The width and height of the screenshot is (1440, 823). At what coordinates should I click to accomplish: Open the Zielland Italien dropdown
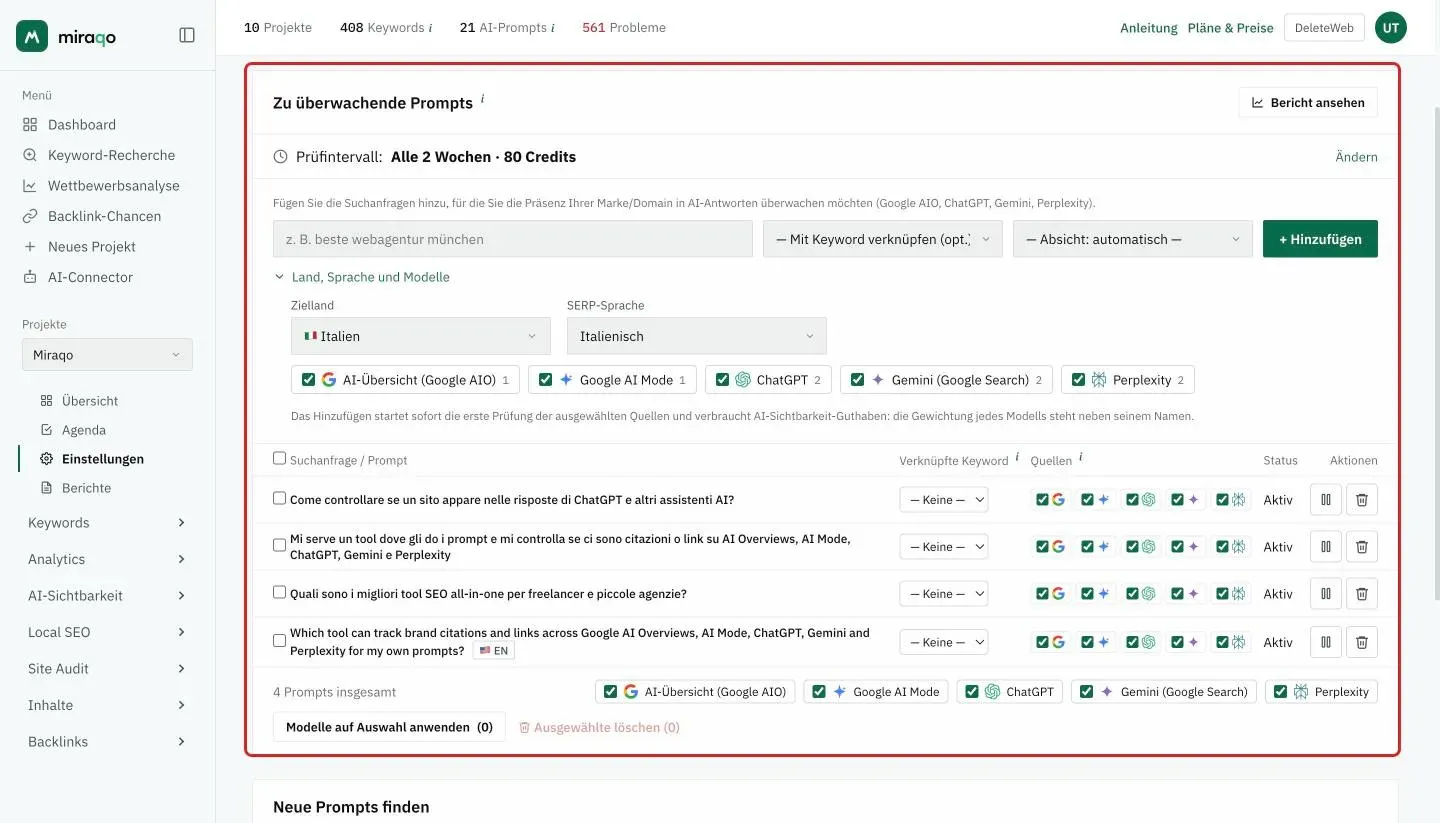(421, 336)
